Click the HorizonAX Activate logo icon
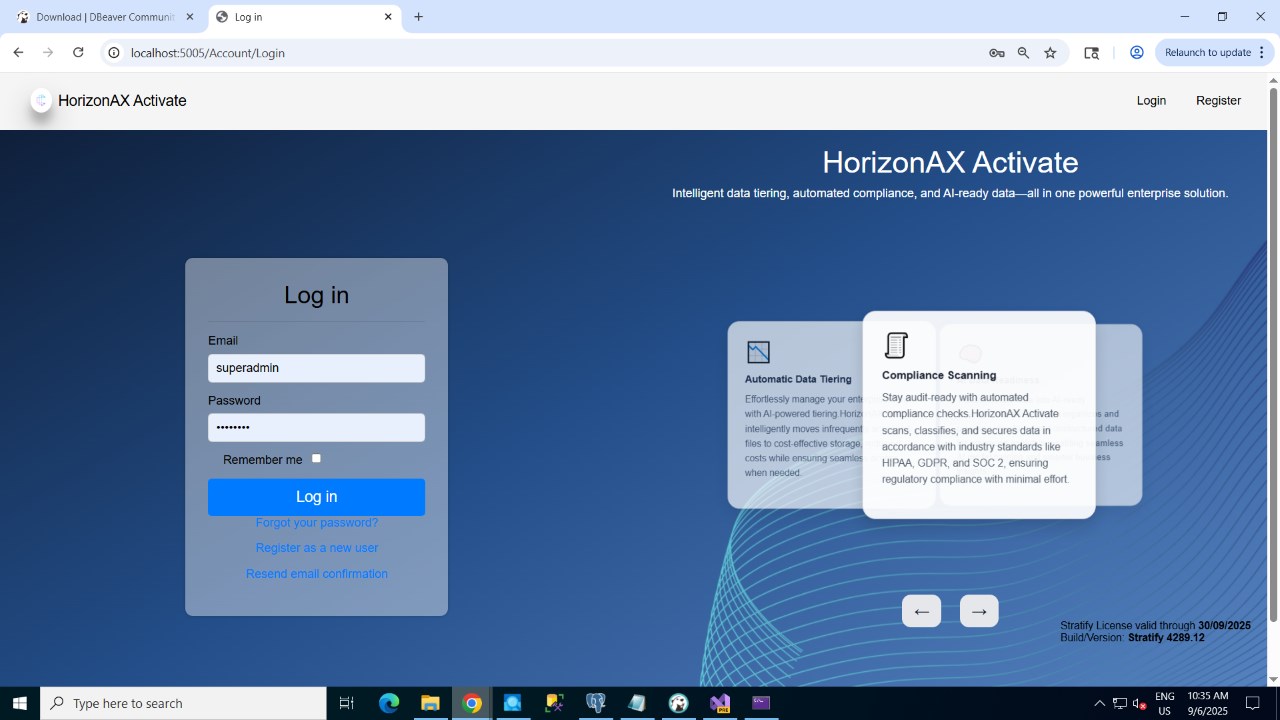 click(41, 100)
